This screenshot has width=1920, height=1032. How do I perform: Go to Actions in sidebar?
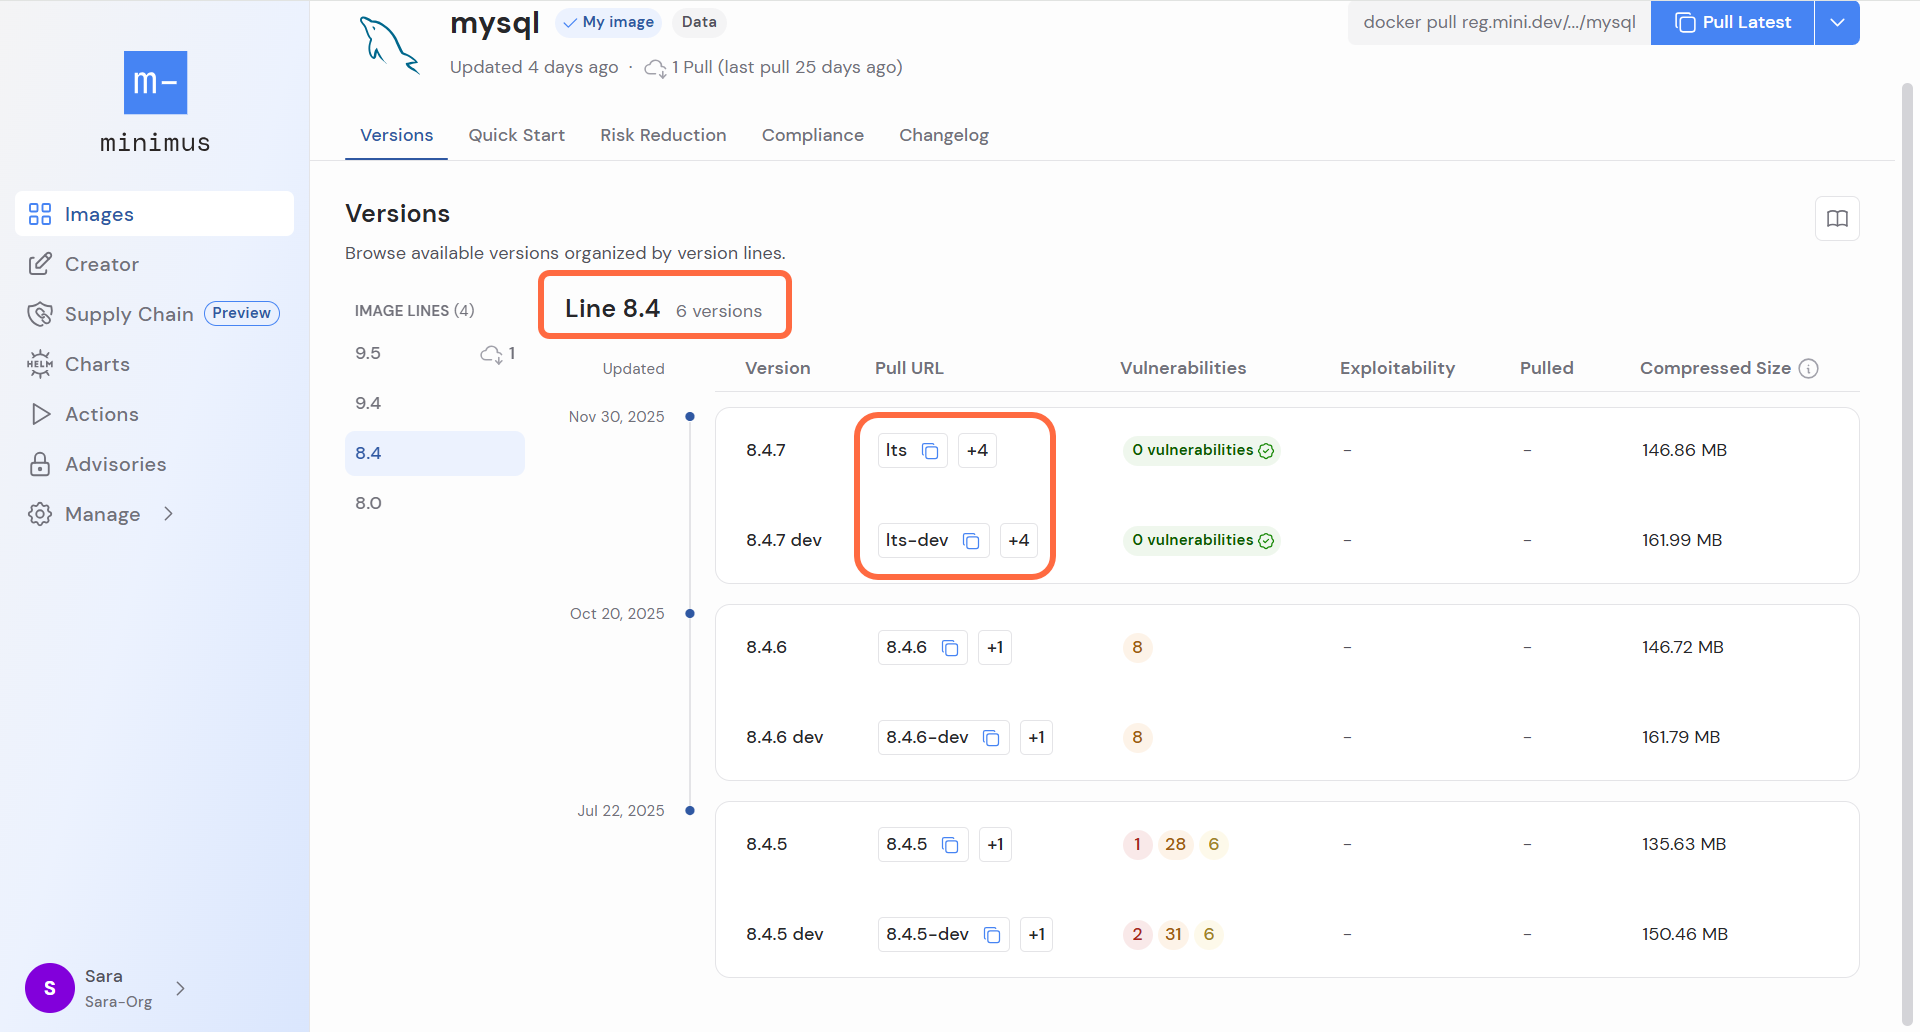(x=154, y=414)
